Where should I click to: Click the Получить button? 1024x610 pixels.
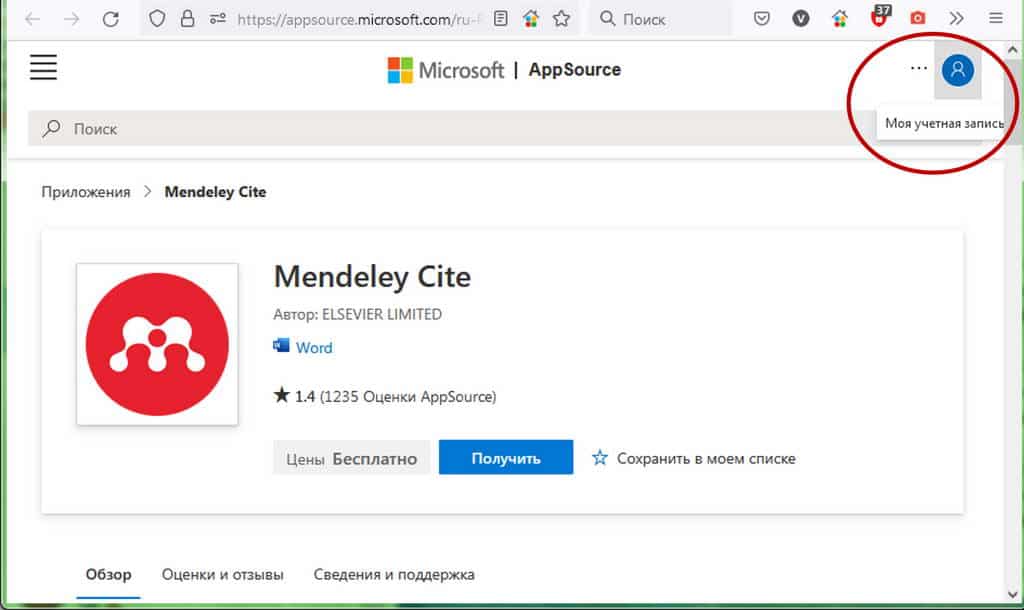(x=506, y=457)
